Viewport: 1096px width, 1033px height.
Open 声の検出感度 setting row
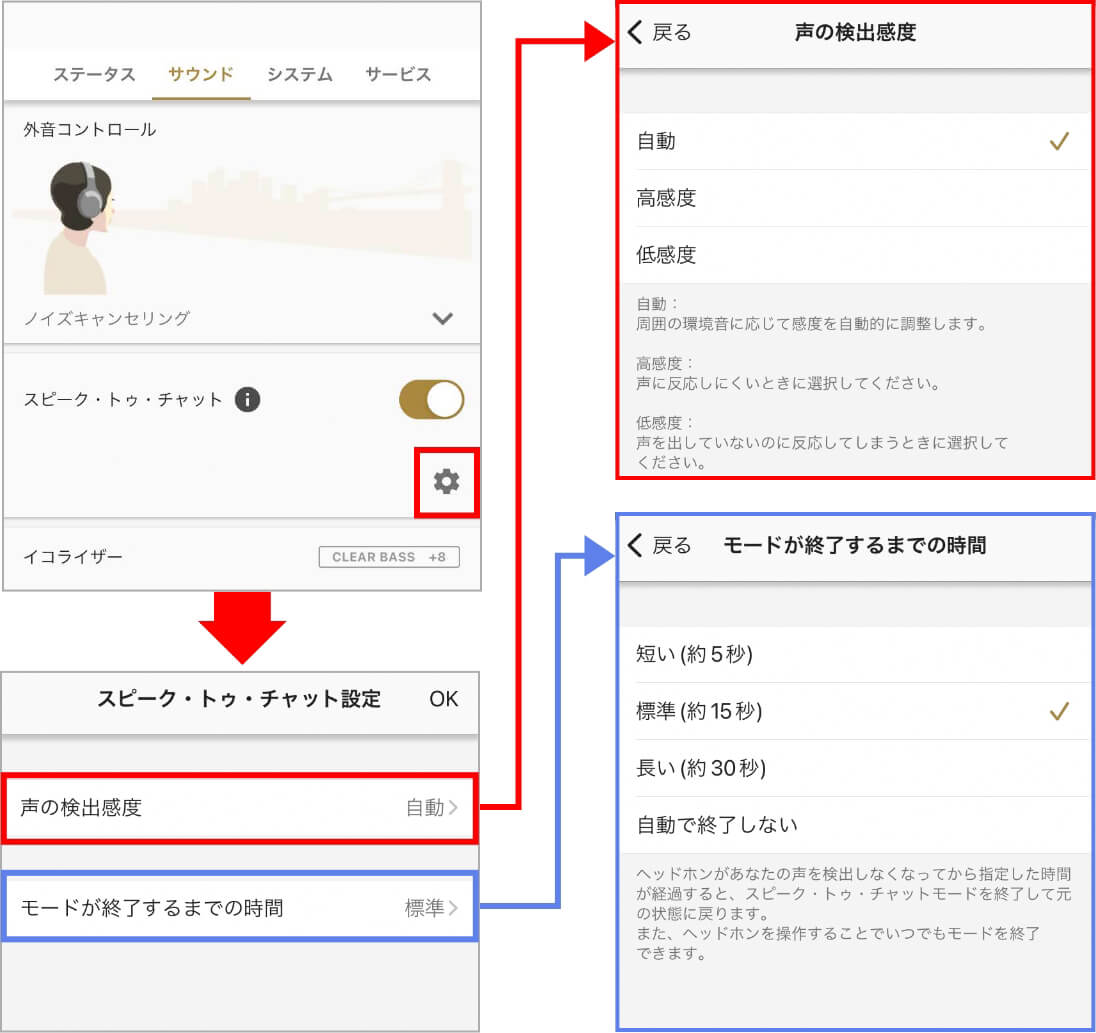240,808
